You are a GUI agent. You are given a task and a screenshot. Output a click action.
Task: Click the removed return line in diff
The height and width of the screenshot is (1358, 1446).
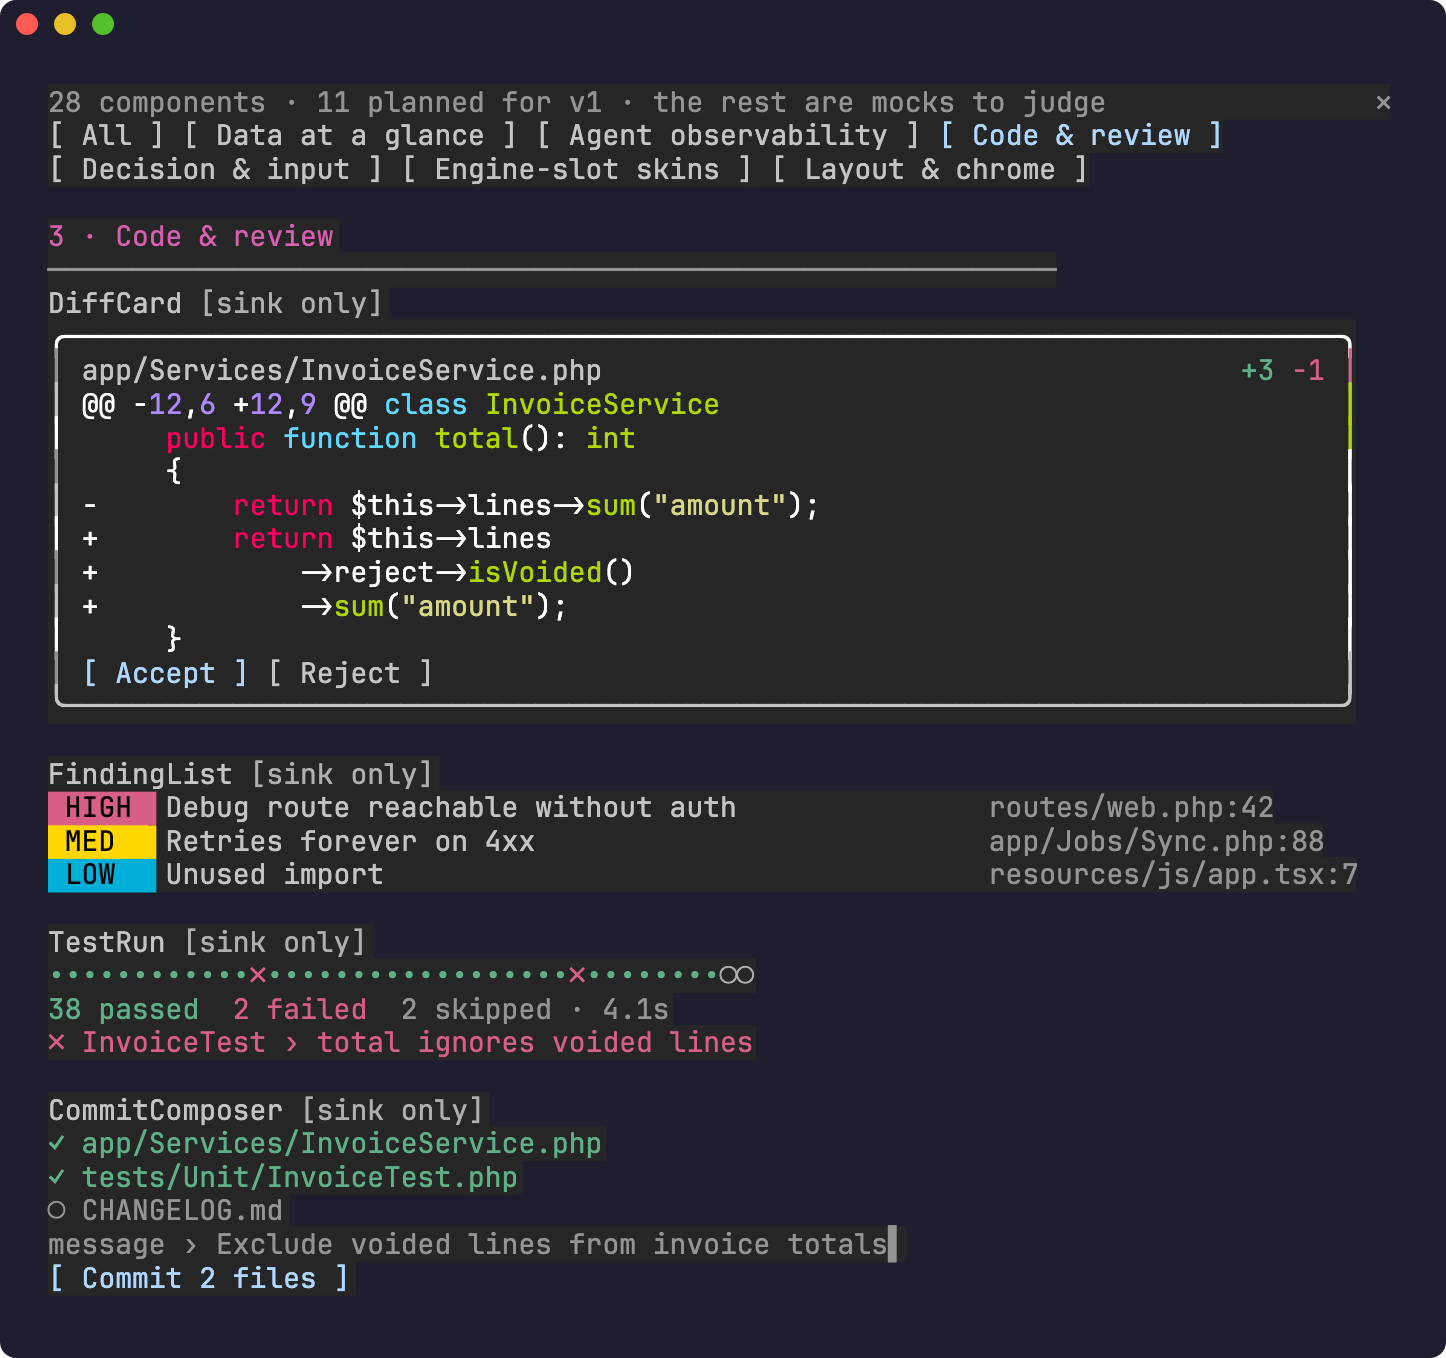point(451,505)
